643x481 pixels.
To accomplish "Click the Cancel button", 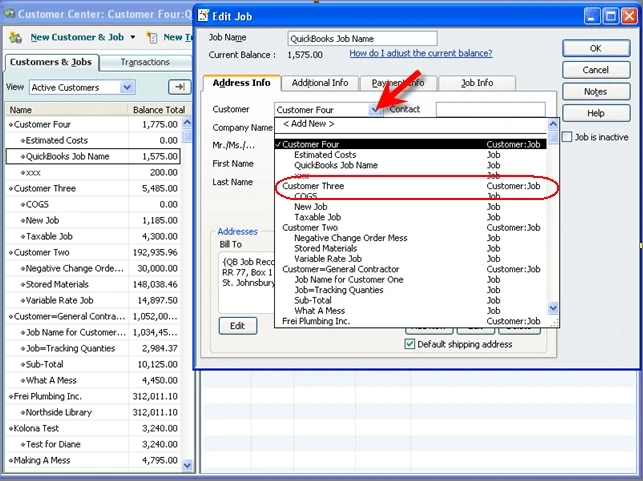I will [596, 70].
